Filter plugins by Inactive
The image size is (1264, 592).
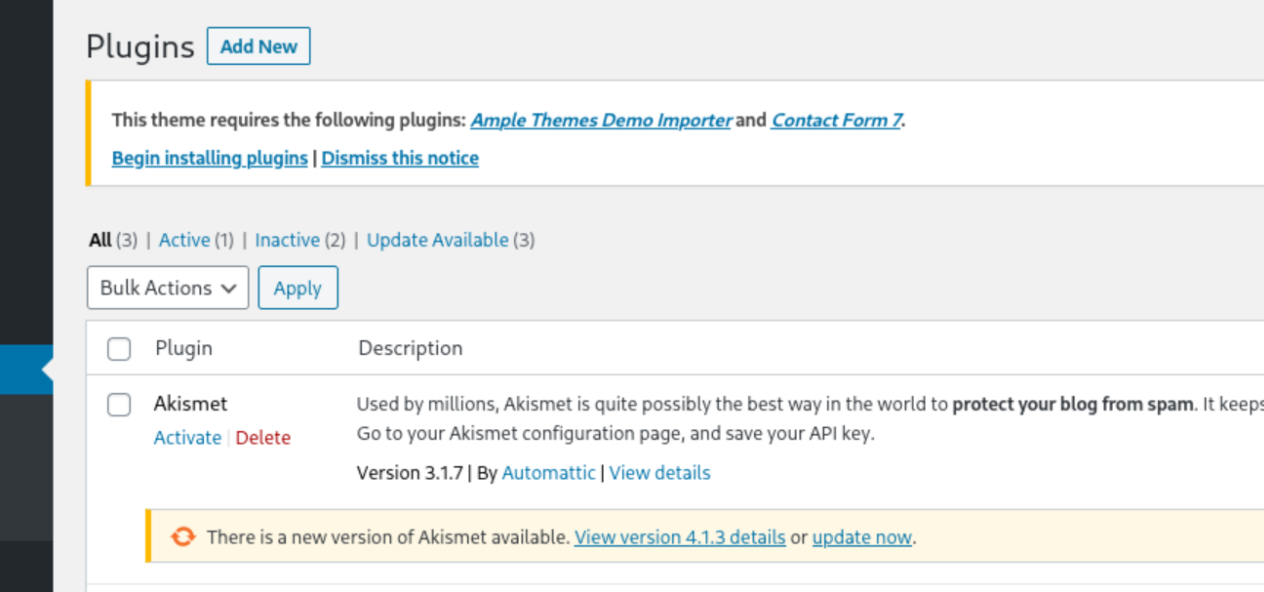coord(287,240)
